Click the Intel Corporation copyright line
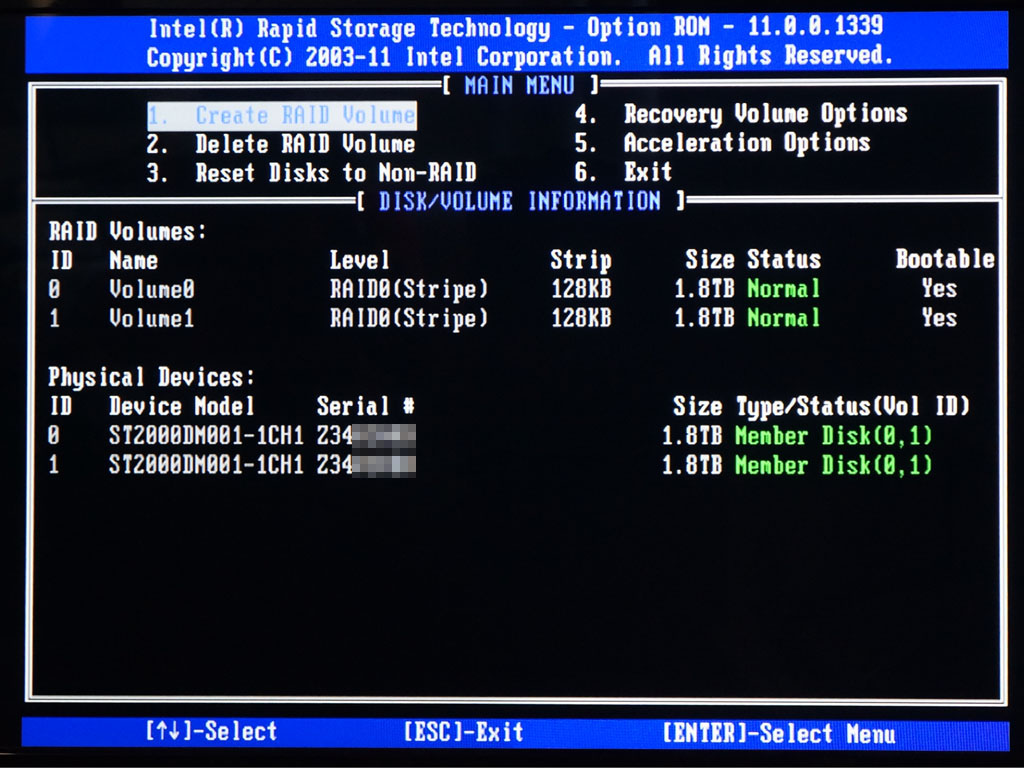1024x768 pixels. pos(519,57)
